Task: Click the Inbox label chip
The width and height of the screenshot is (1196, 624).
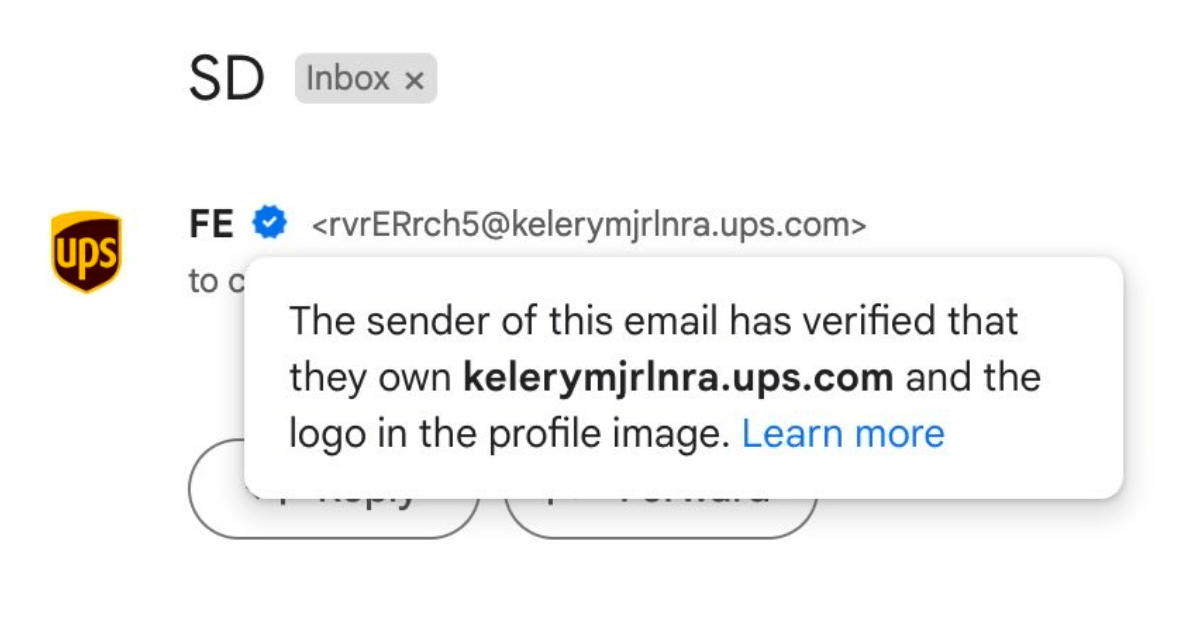Action: (x=365, y=79)
